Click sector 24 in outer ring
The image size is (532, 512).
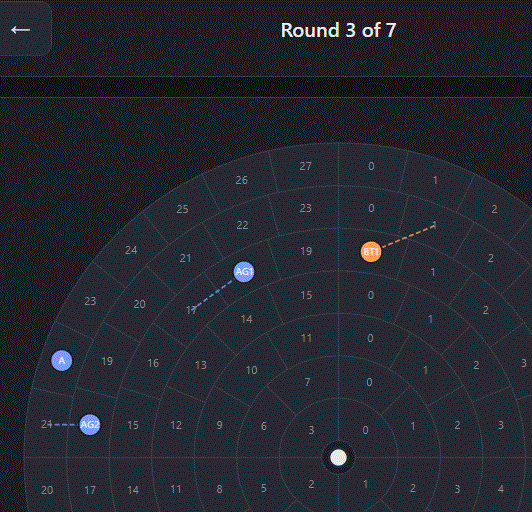(x=131, y=250)
